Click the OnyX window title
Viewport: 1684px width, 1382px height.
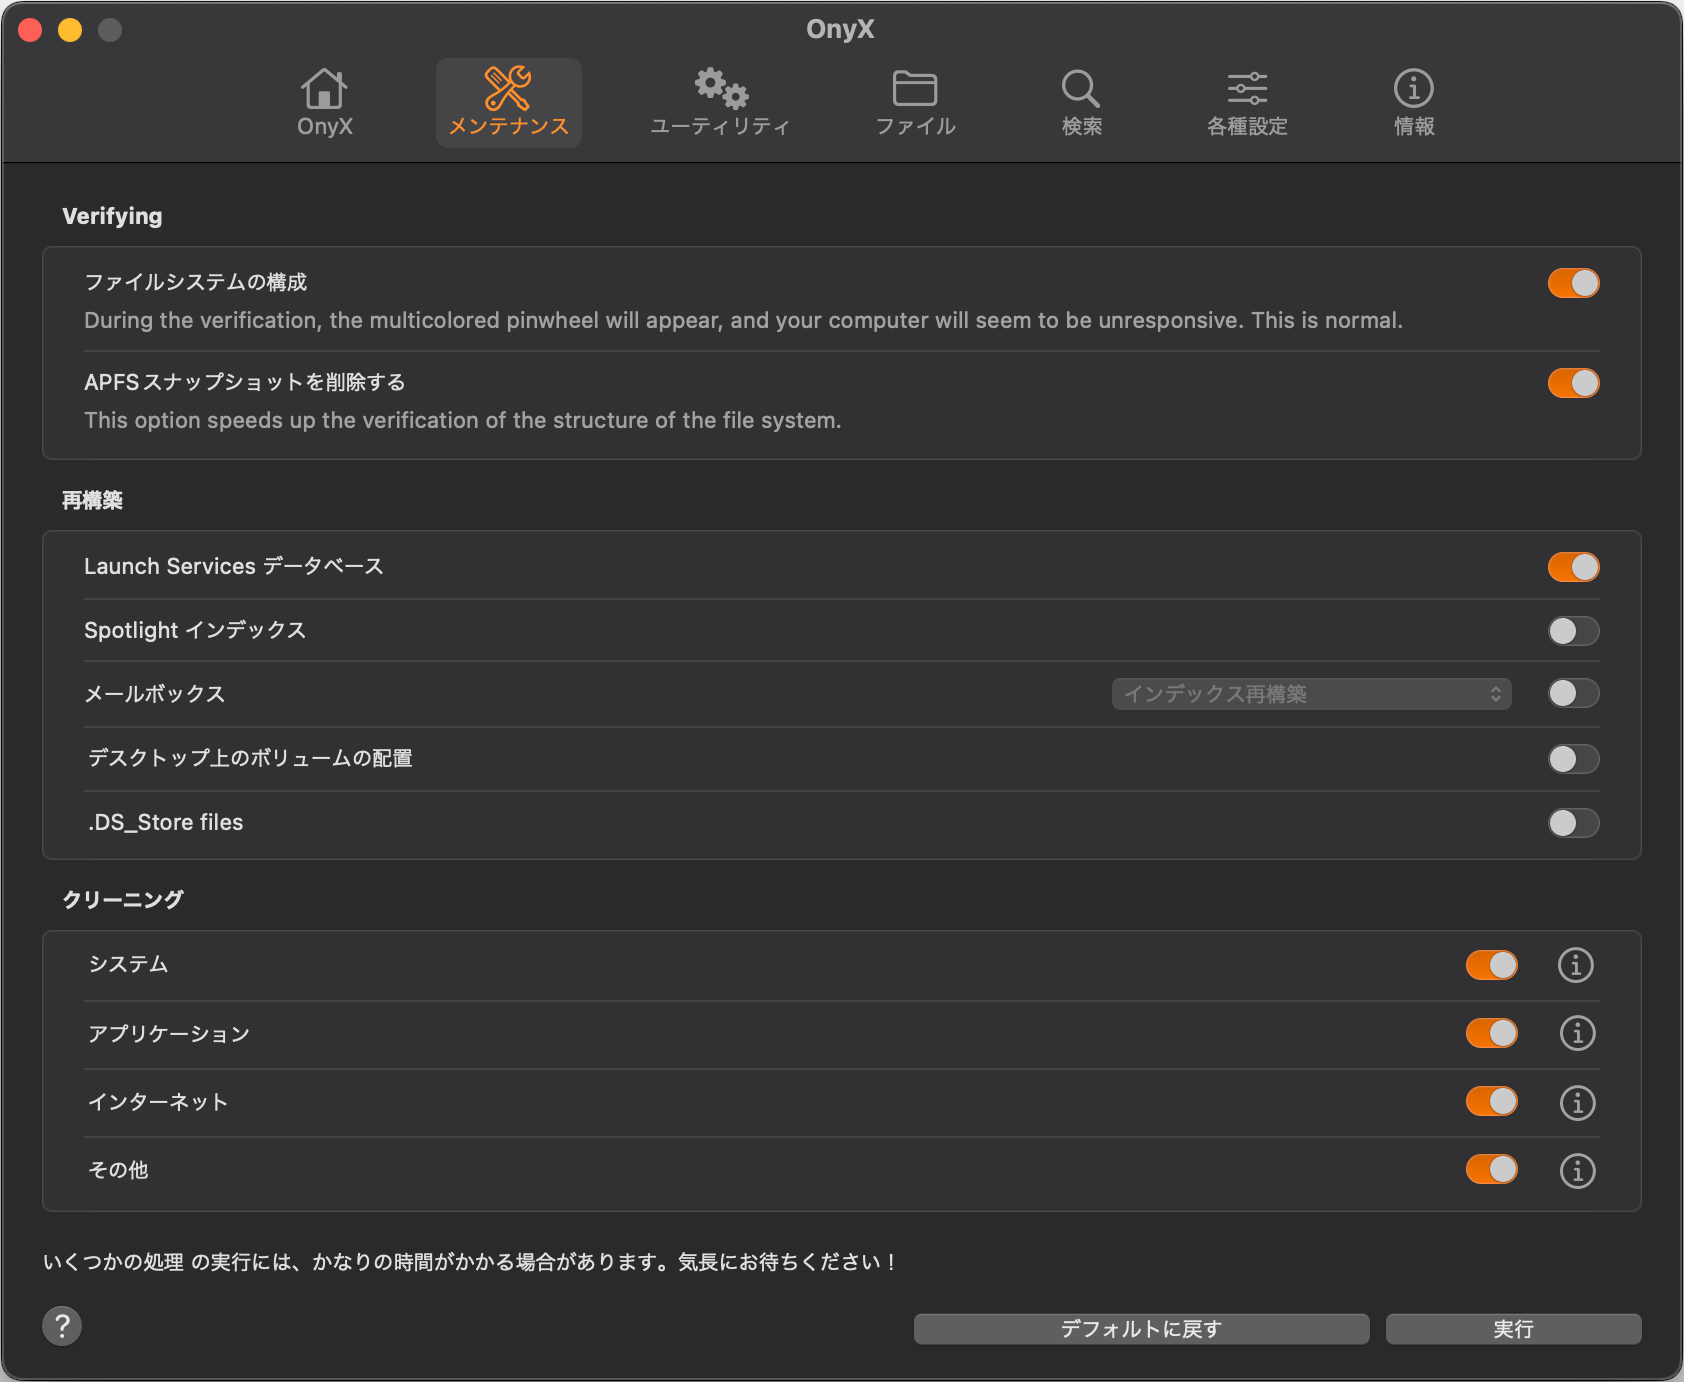(x=840, y=29)
